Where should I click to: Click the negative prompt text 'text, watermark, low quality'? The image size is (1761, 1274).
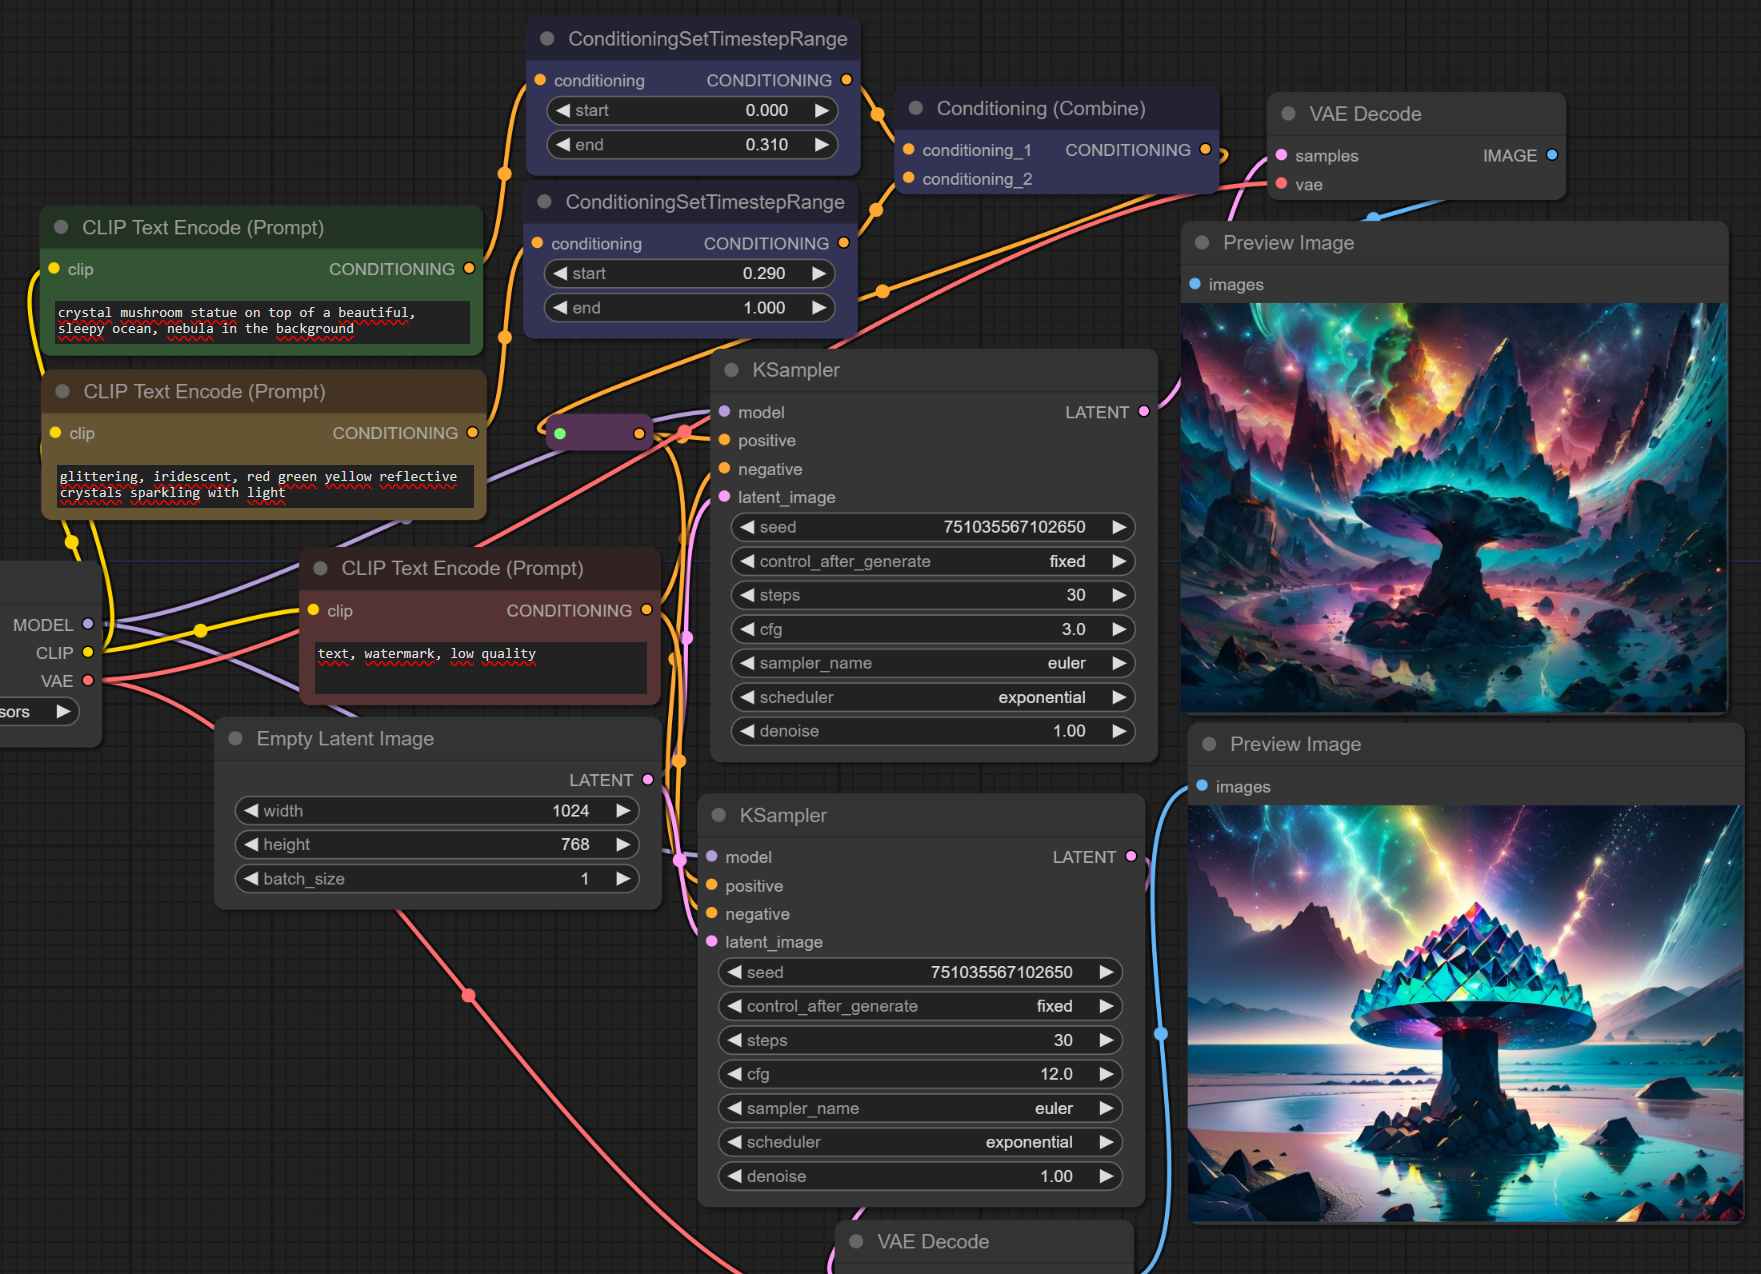click(x=427, y=654)
